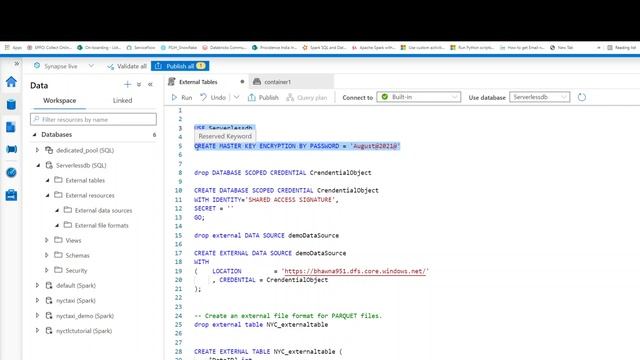Click the Undo arrow icon
640x360 pixels.
click(x=203, y=97)
